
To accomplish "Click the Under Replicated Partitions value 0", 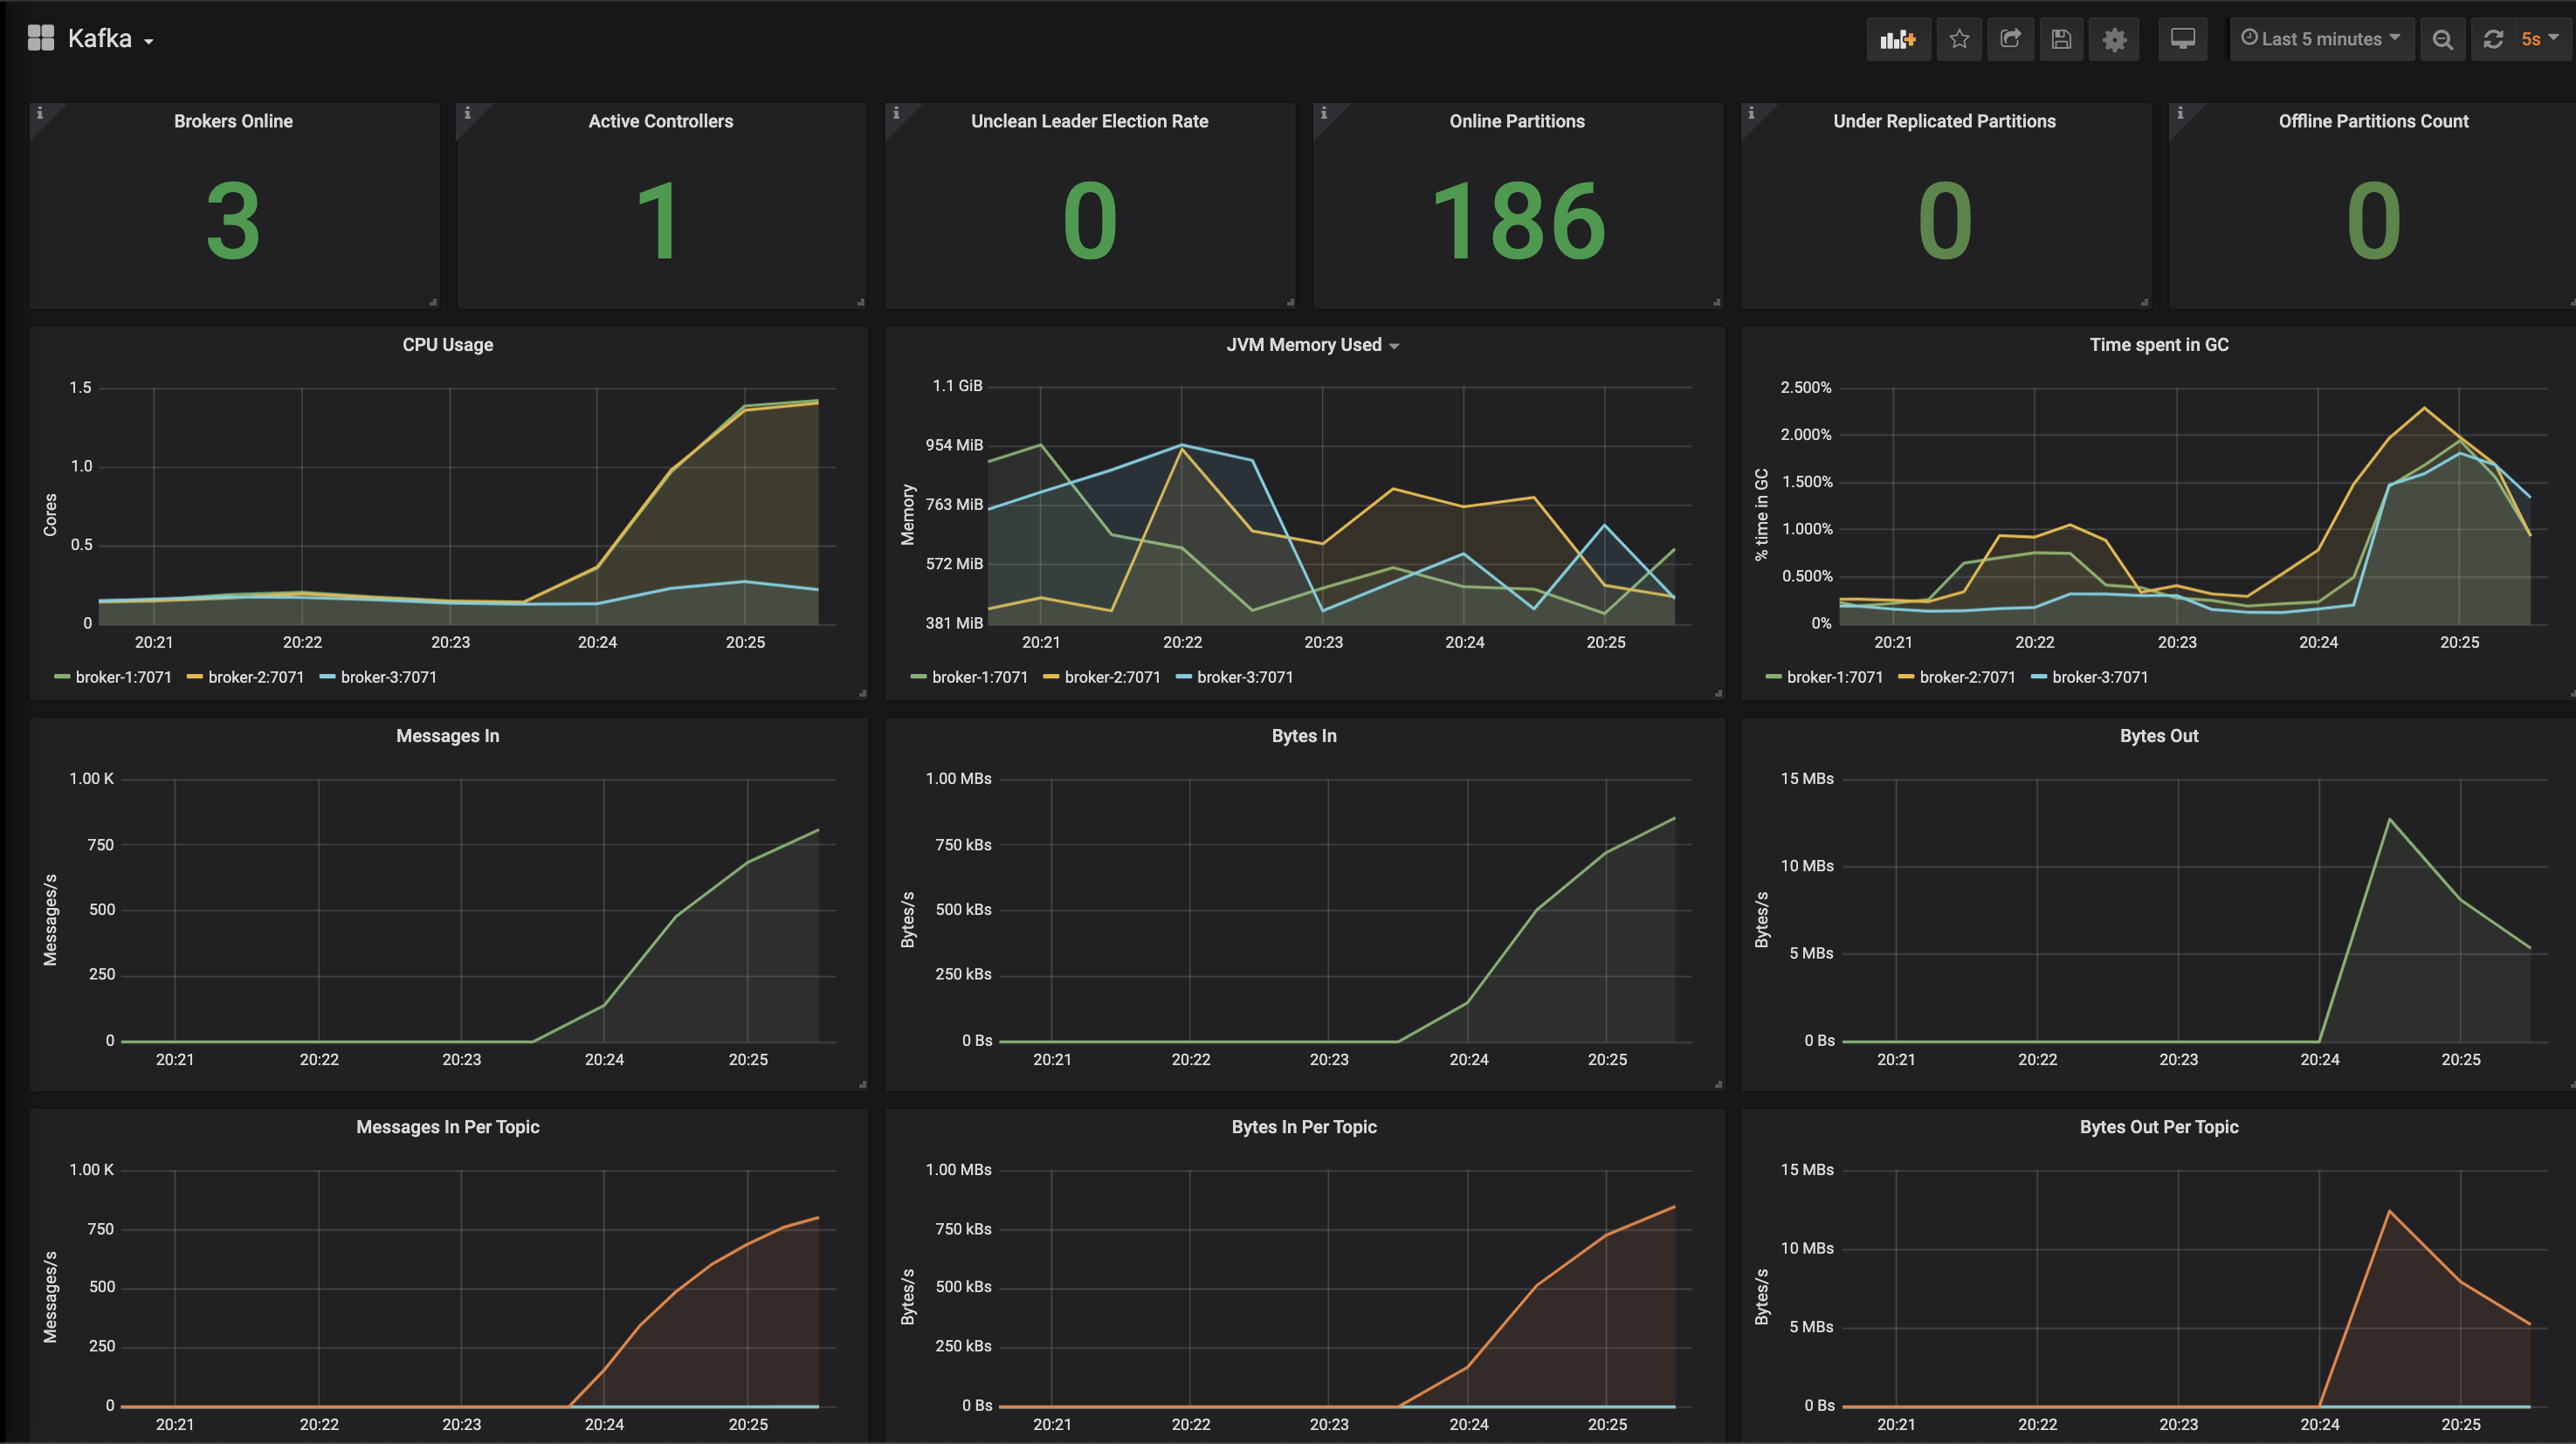I will (1945, 222).
